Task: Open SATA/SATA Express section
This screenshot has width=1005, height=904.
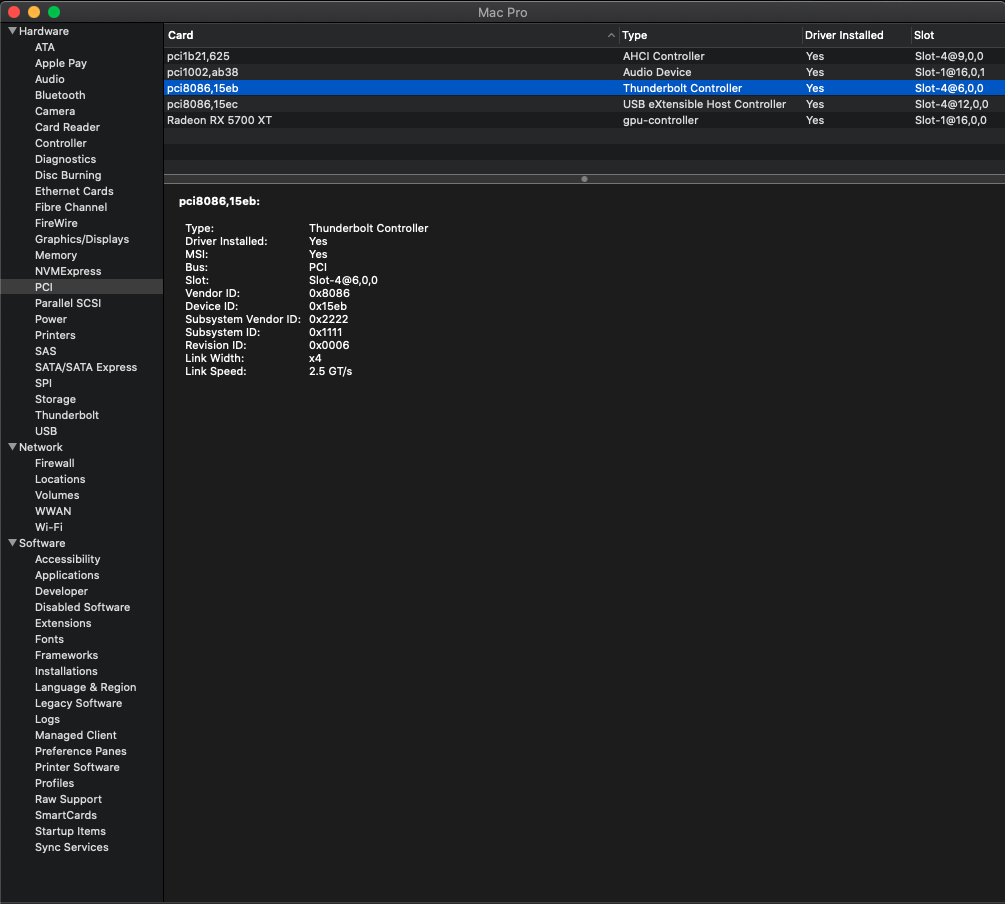Action: (86, 367)
